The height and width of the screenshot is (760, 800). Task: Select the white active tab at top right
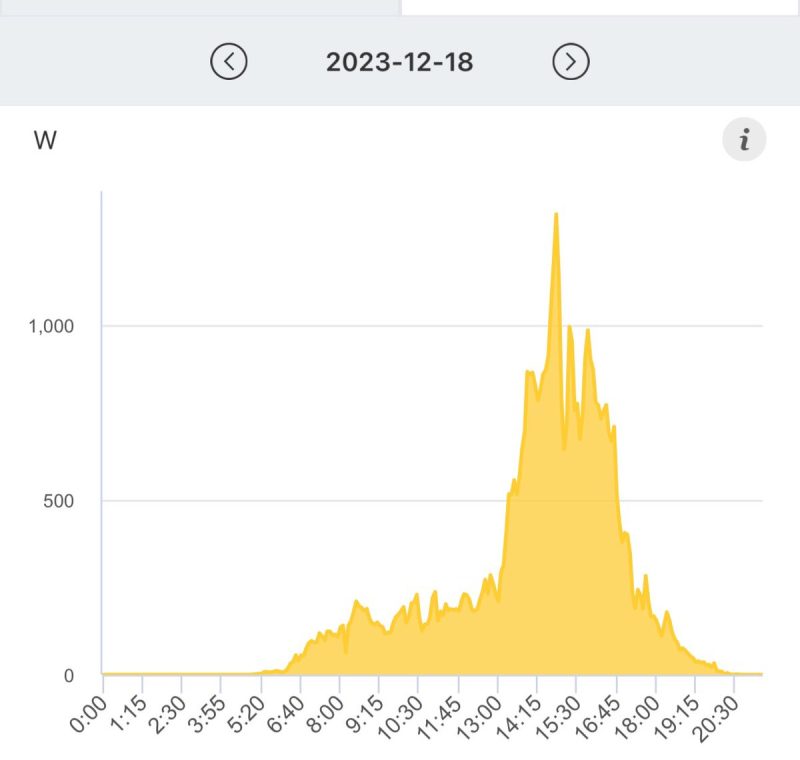(600, 6)
